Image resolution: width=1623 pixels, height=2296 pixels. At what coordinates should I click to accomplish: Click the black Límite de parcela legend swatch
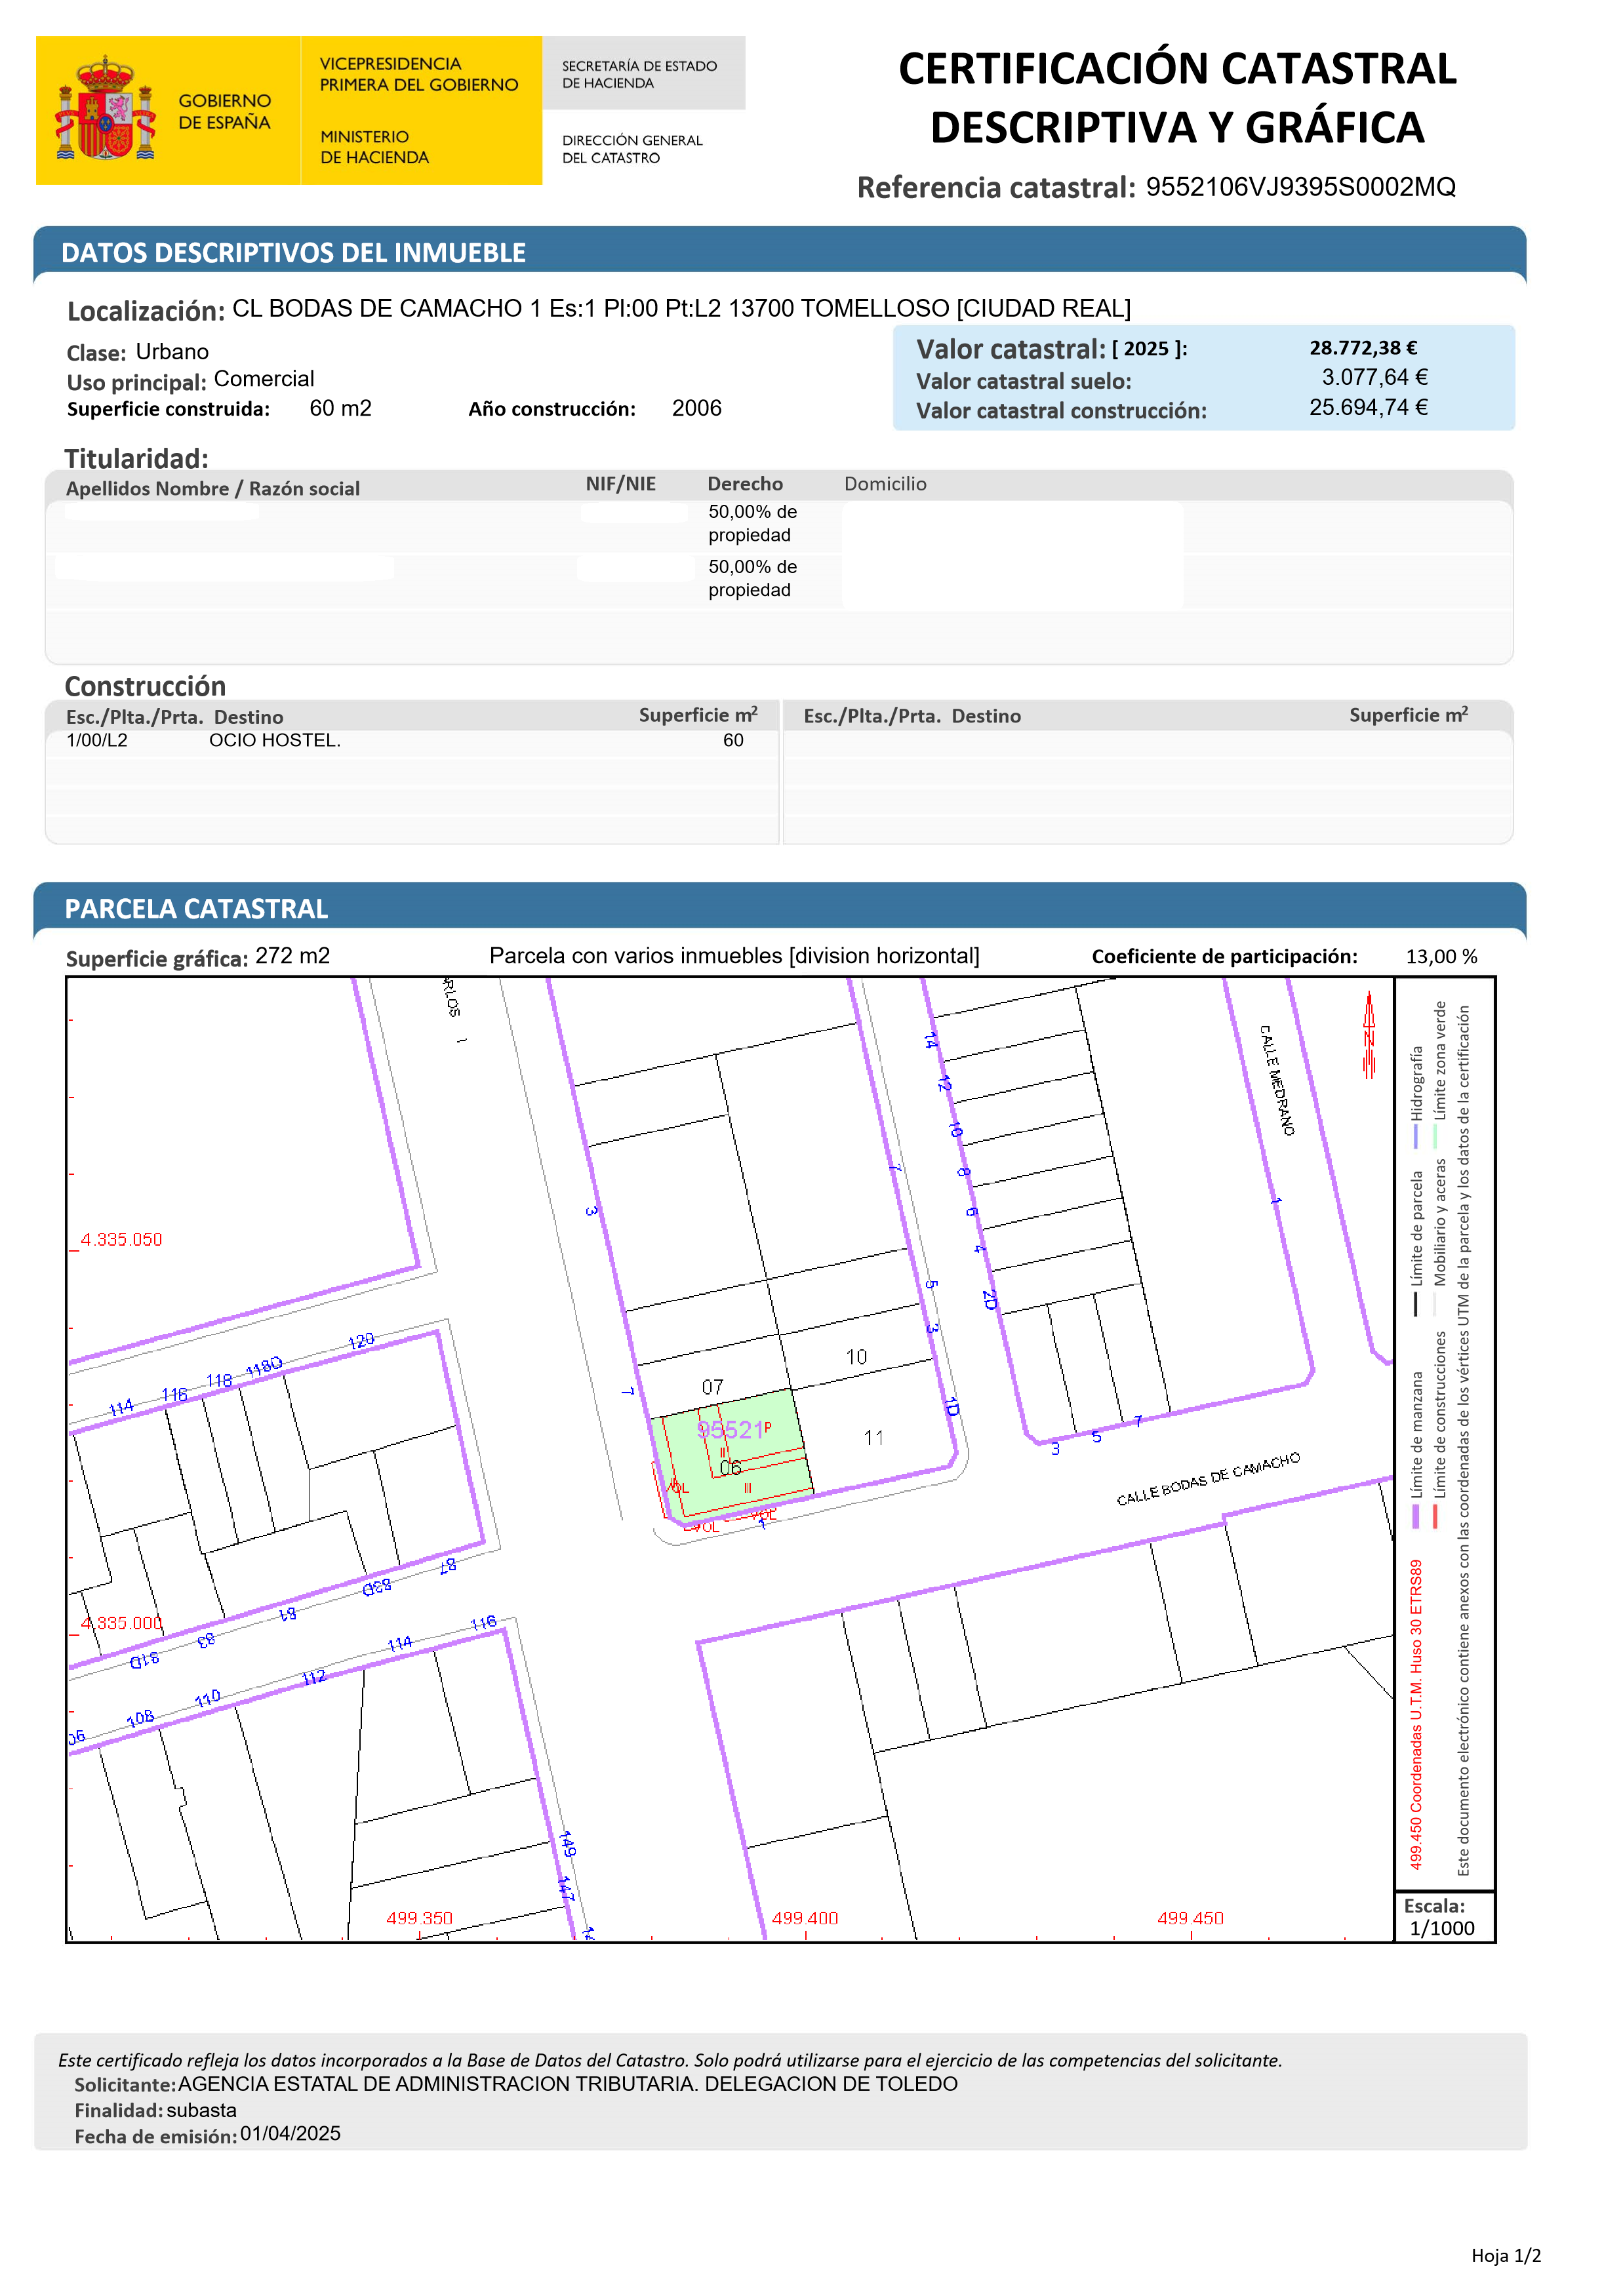click(x=1415, y=1304)
